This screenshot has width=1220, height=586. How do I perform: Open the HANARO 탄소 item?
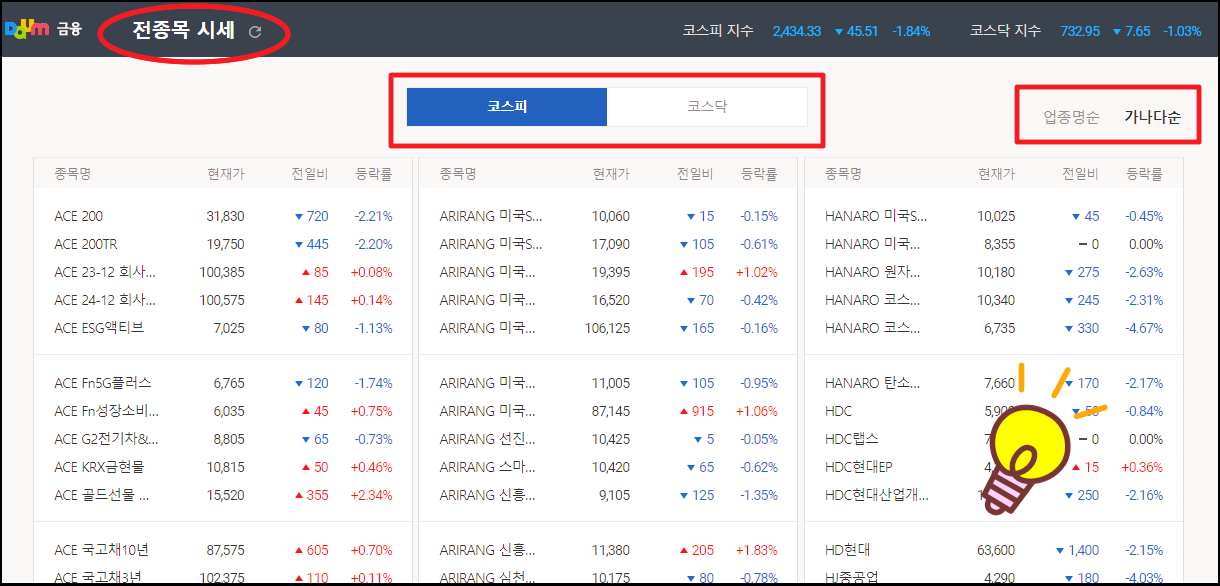pyautogui.click(x=873, y=383)
